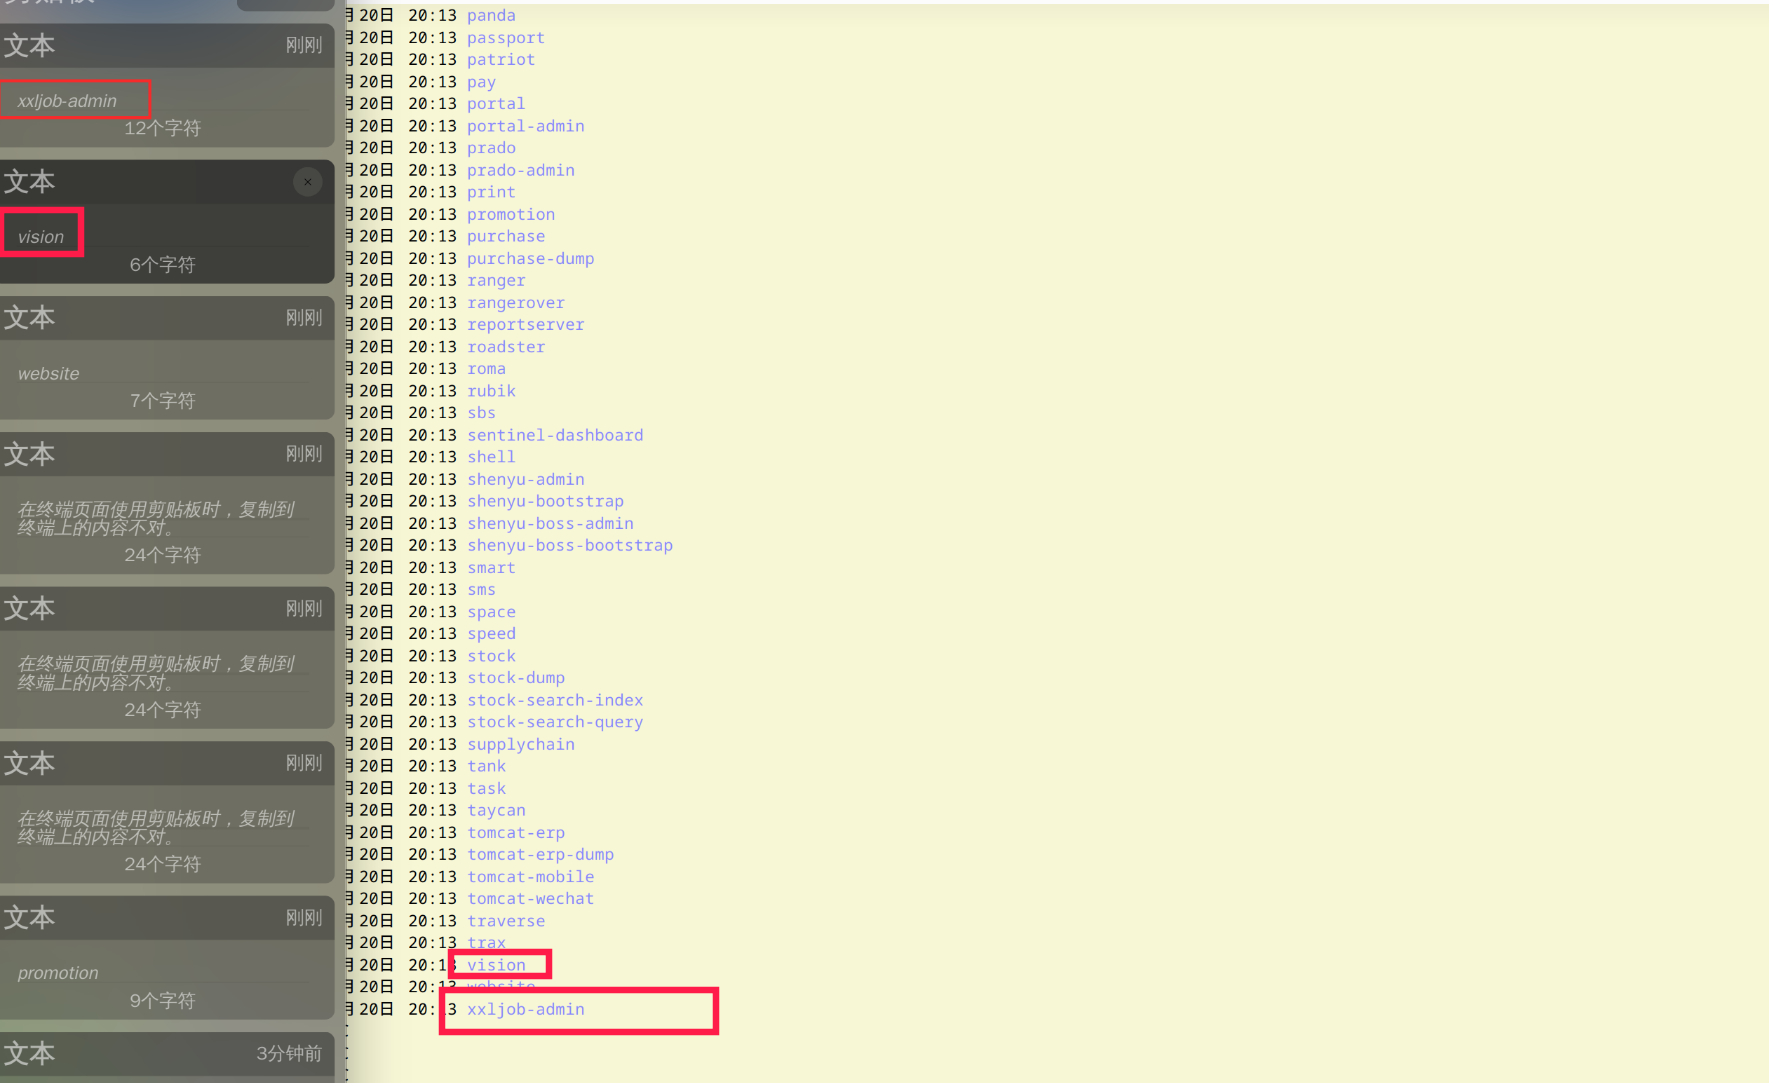
Task: Click purchase-dump directory name
Action: 531,258
